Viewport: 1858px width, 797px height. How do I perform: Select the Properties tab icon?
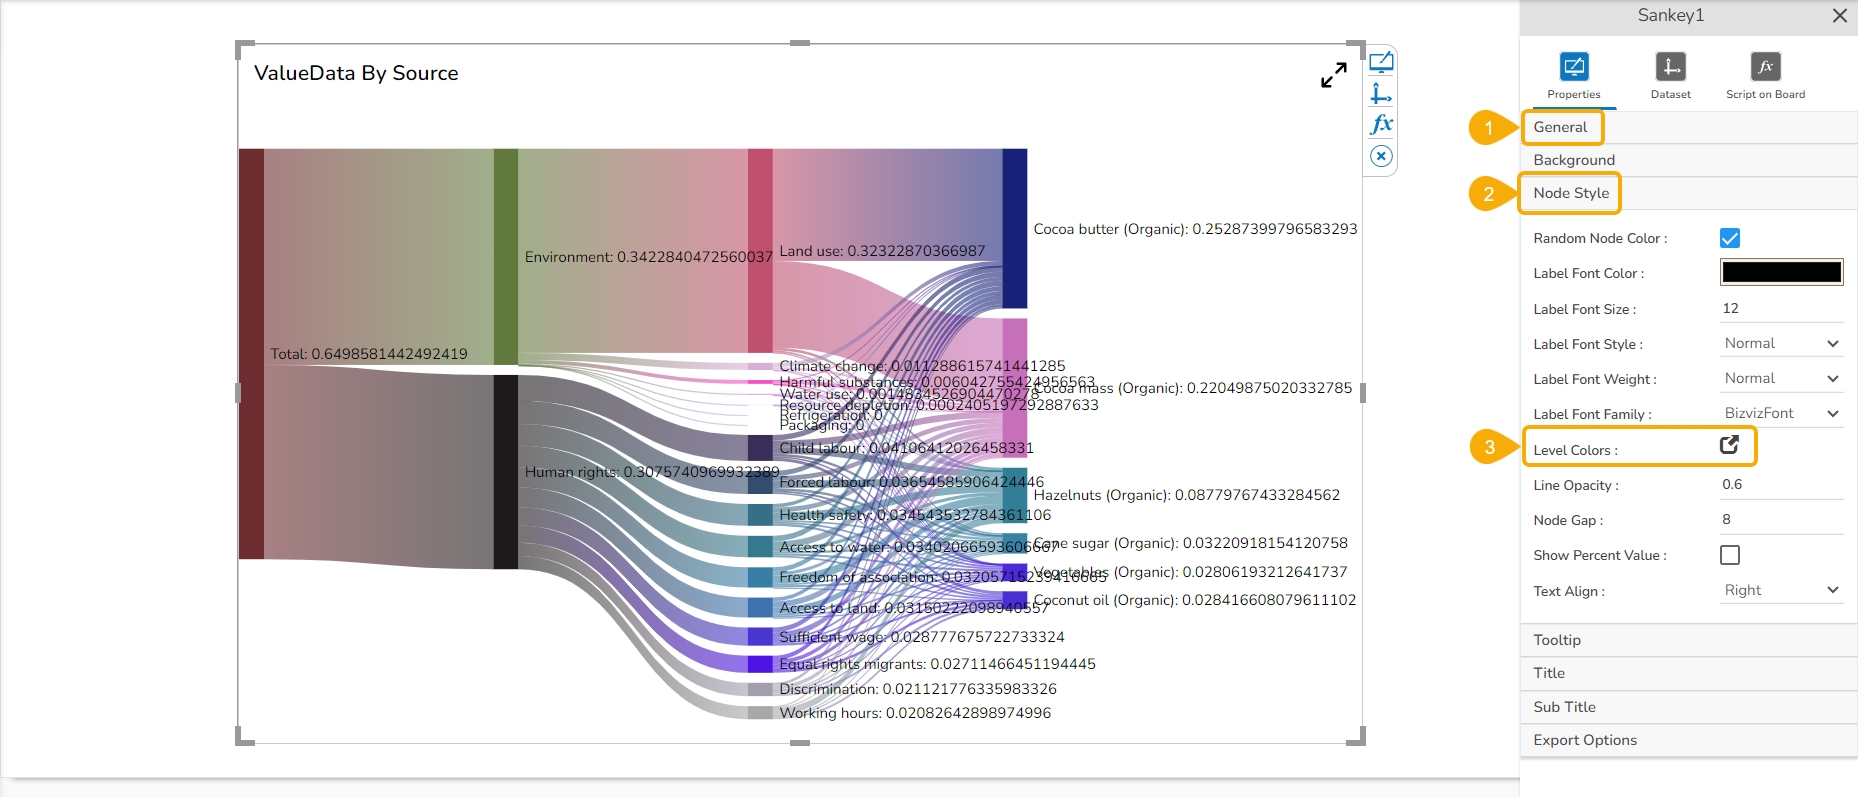pyautogui.click(x=1573, y=67)
